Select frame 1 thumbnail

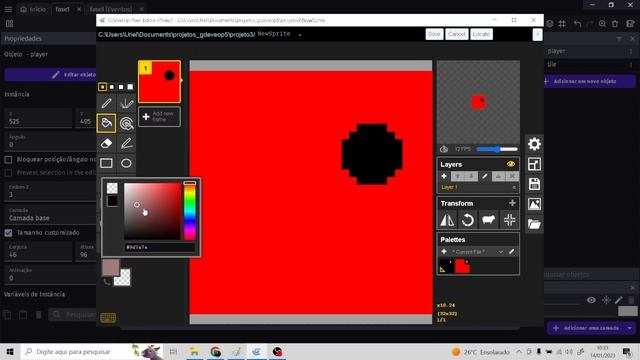(x=160, y=82)
